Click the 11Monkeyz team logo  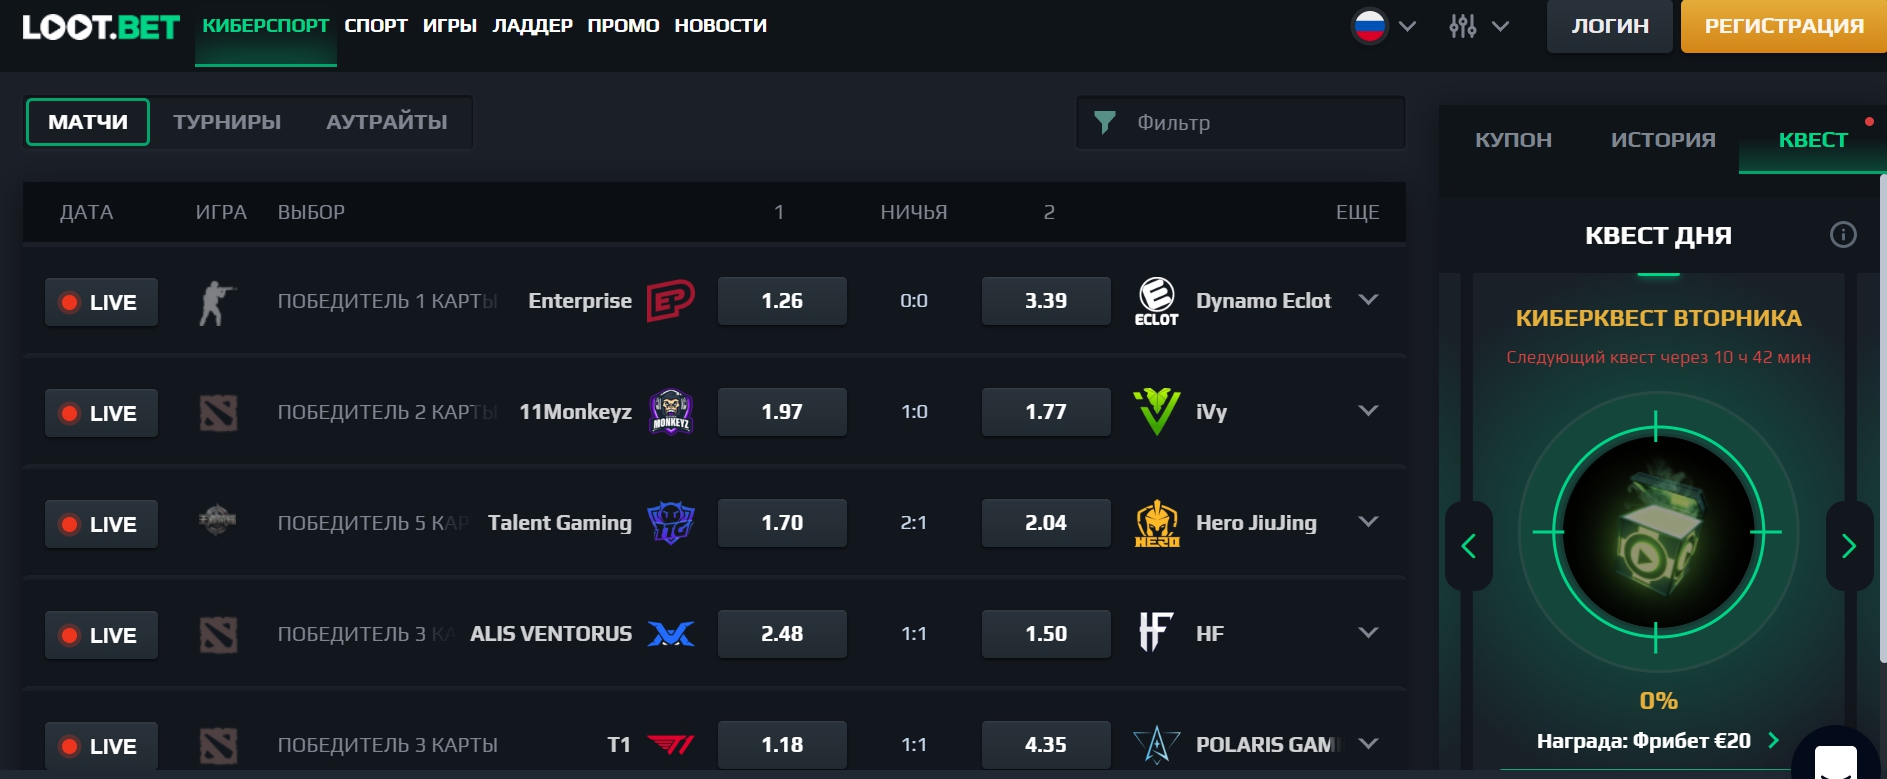coord(670,412)
